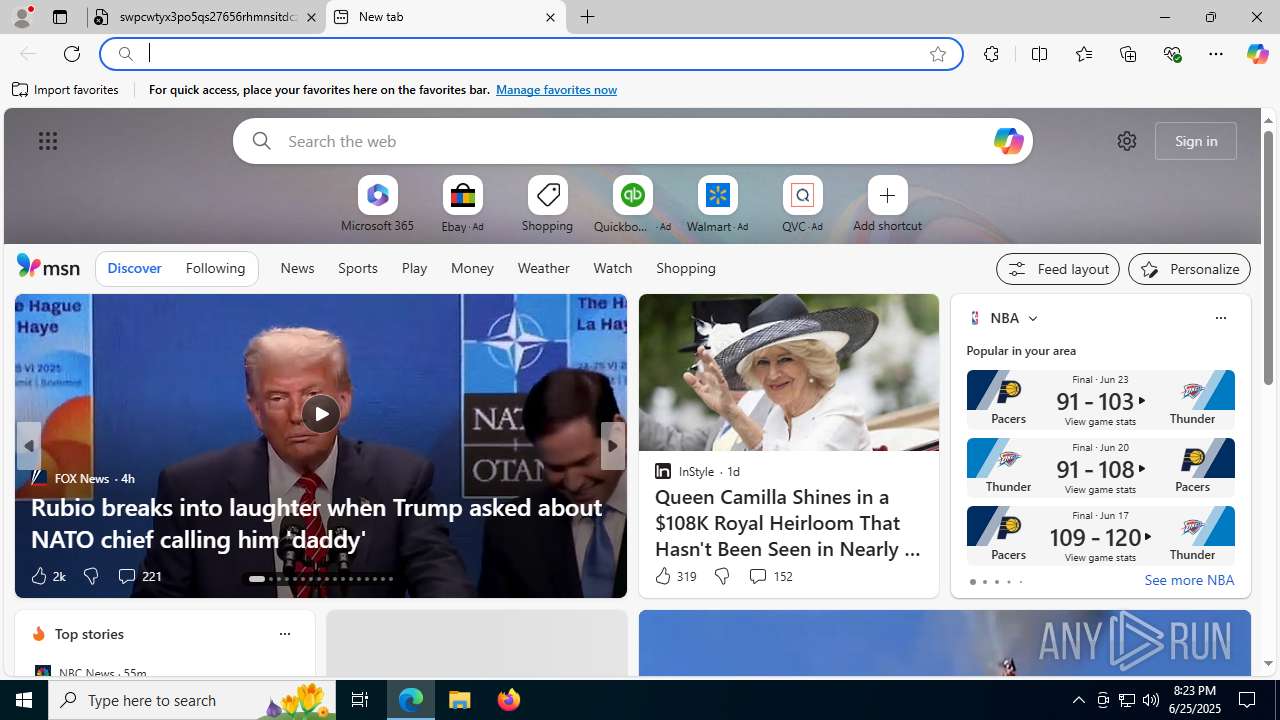The width and height of the screenshot is (1280, 720).
Task: Open Copilot sidebar icon
Action: (x=1257, y=54)
